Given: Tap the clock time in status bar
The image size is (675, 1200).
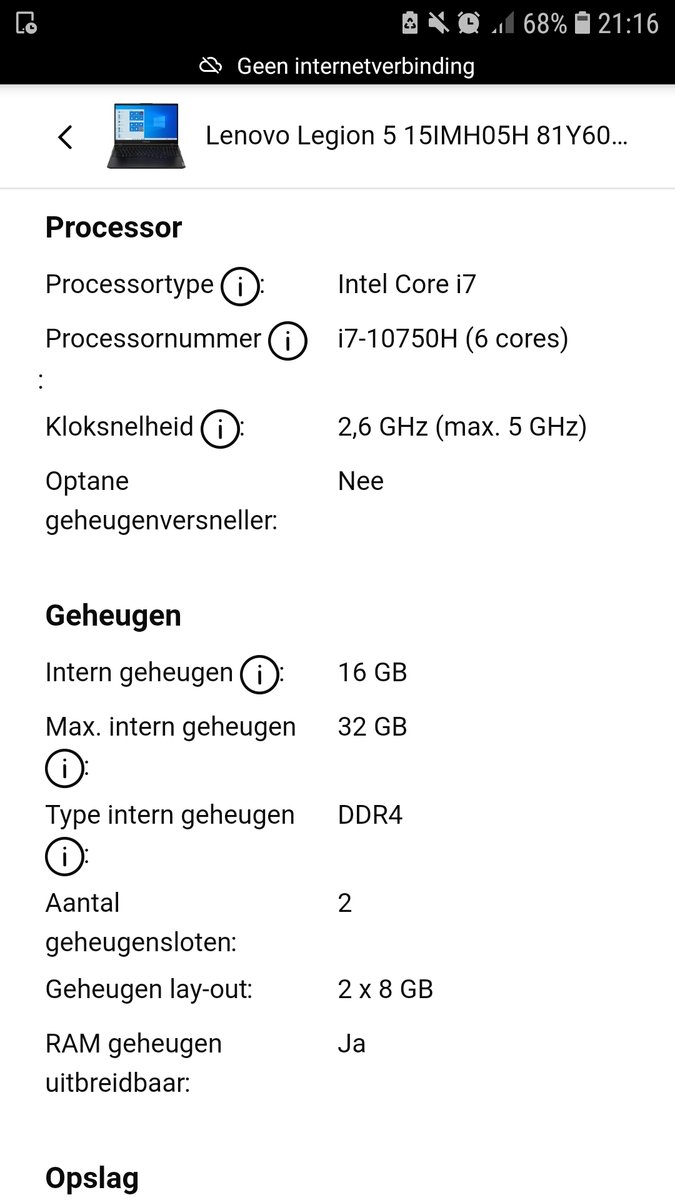Looking at the screenshot, I should point(629,23).
